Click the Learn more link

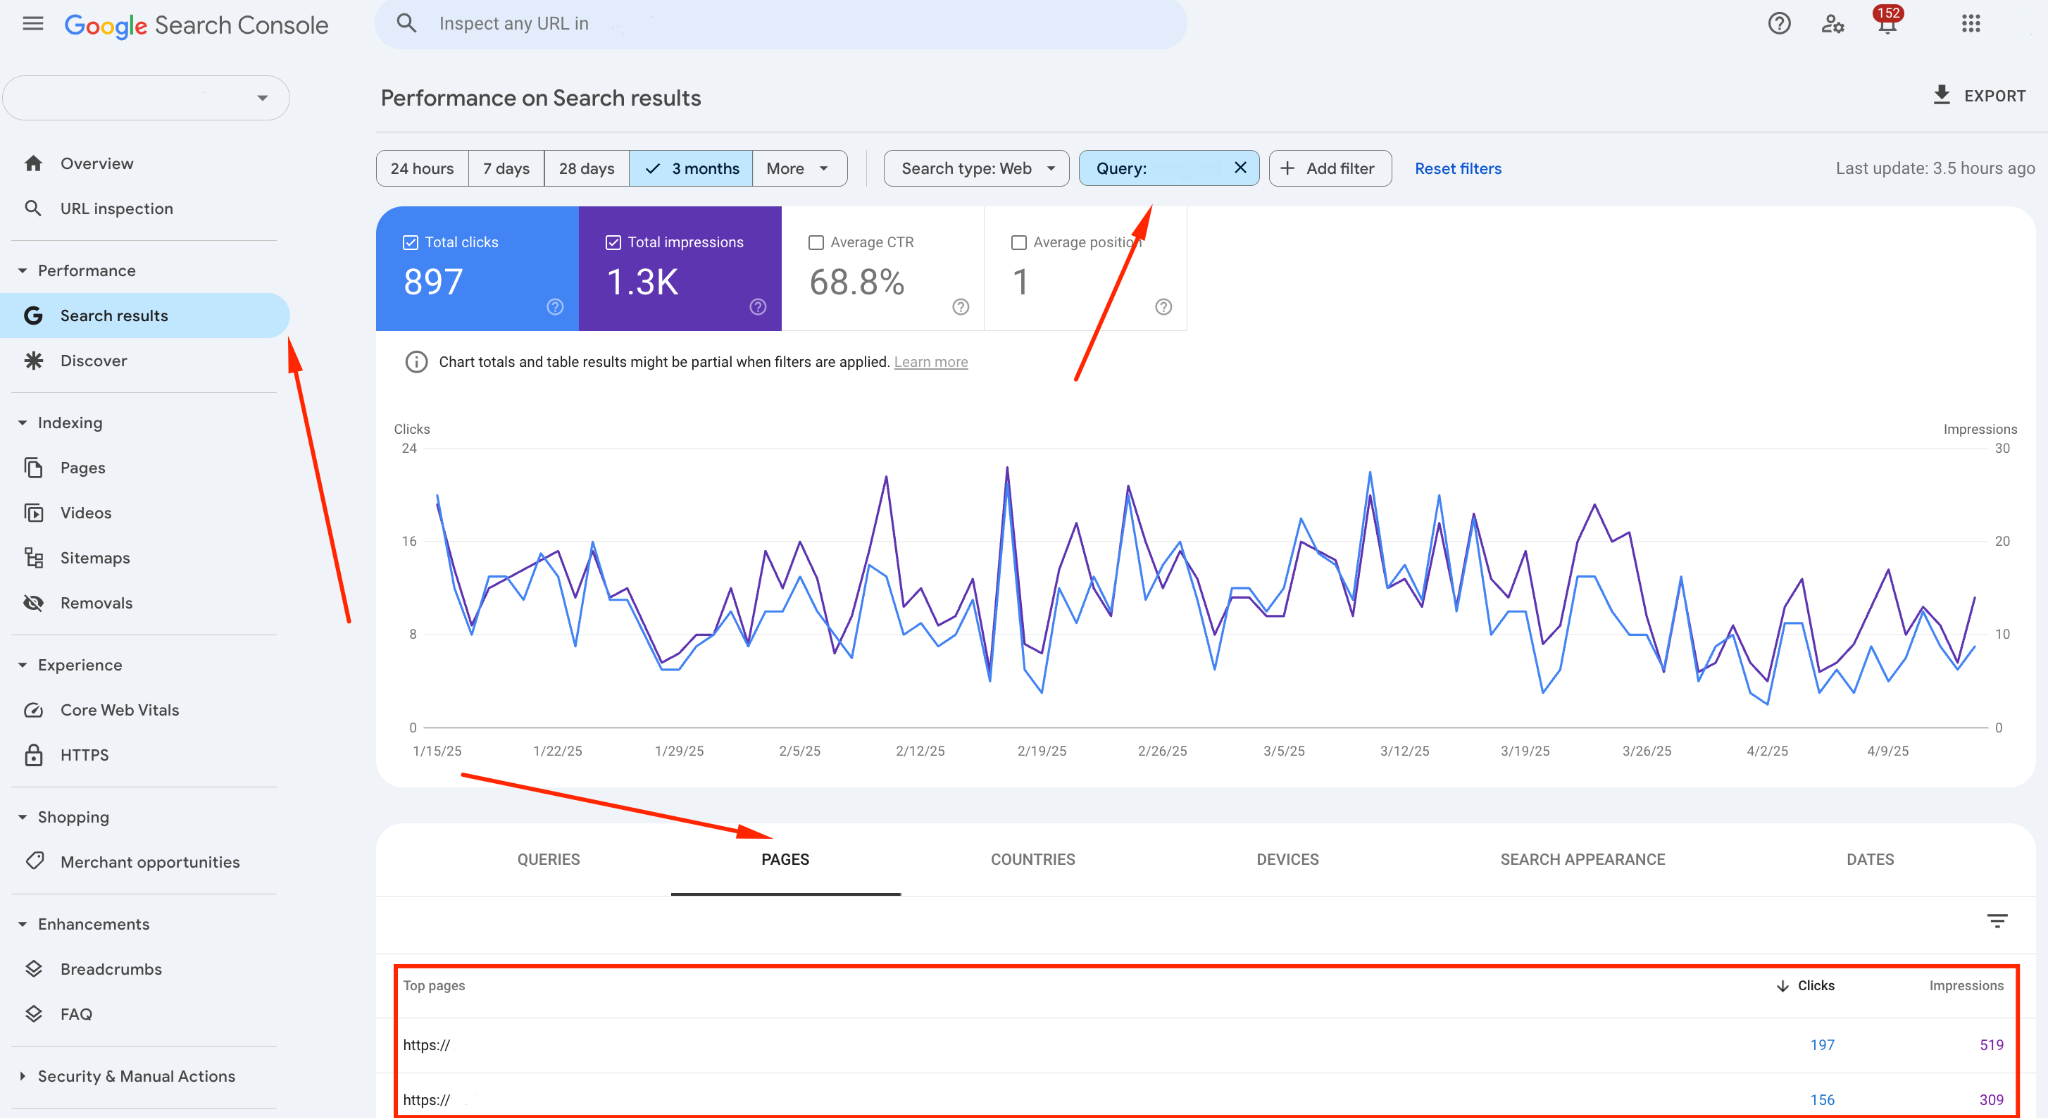tap(931, 362)
